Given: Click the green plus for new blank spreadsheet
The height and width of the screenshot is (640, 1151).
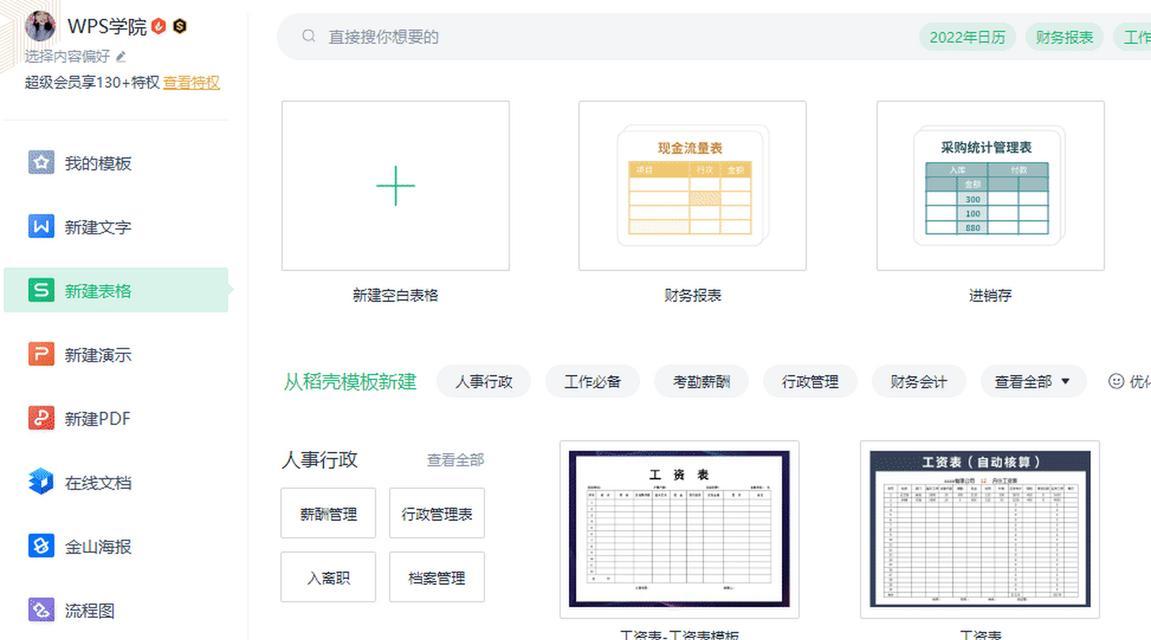Looking at the screenshot, I should pyautogui.click(x=396, y=186).
